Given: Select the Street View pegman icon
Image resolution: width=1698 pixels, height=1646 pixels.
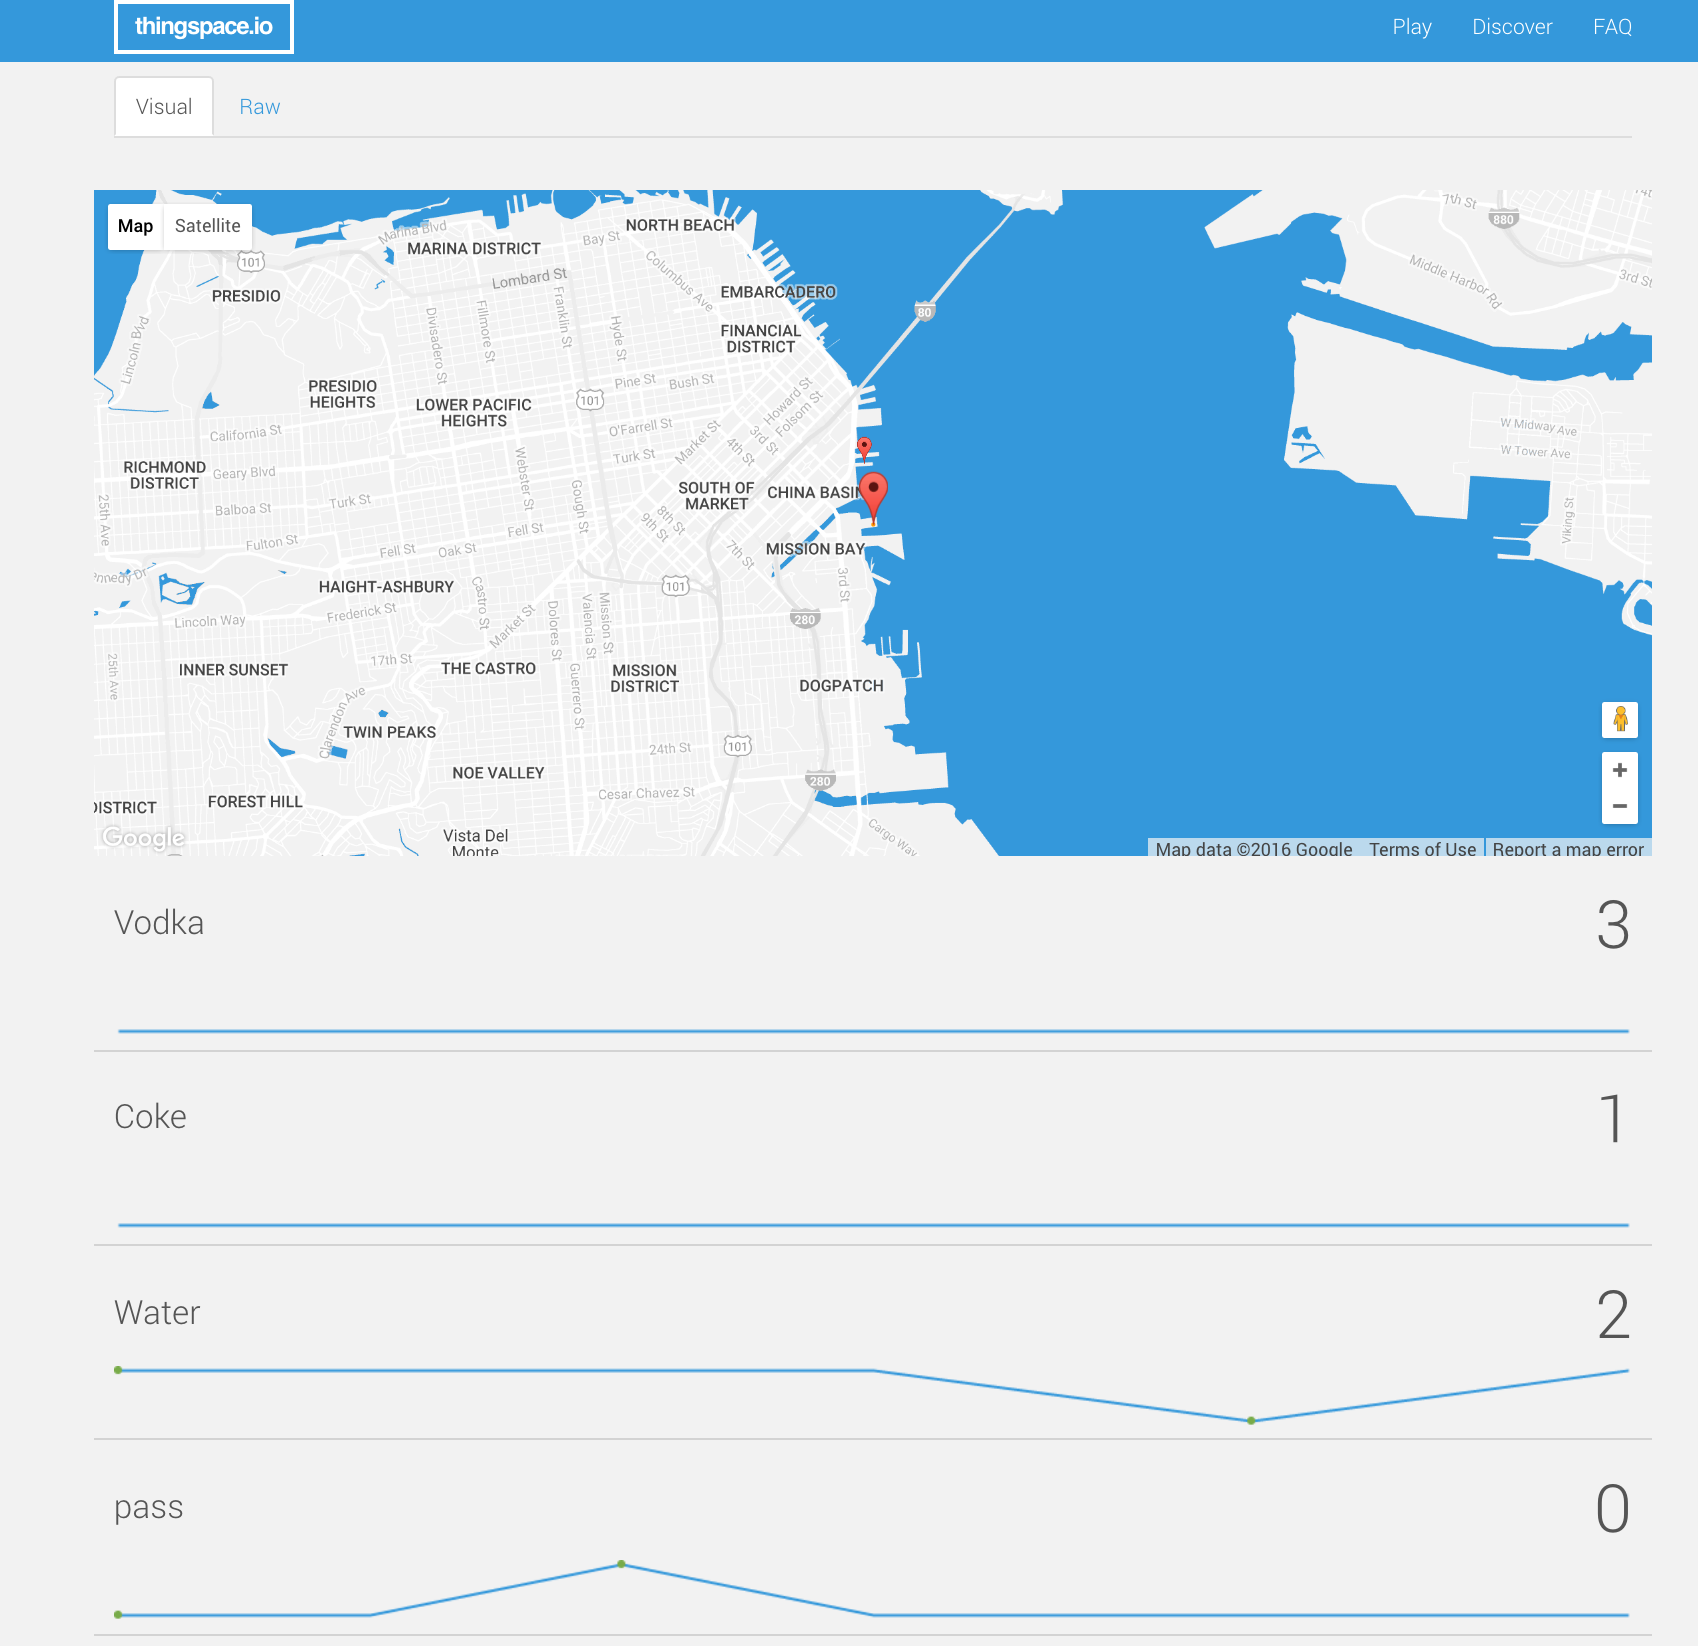Looking at the screenshot, I should (x=1620, y=720).
